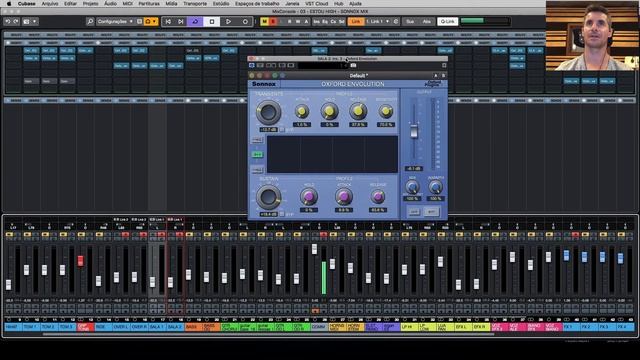Click the camera icon in plugin header bar
This screenshot has width=640, height=360.
[x=353, y=65]
